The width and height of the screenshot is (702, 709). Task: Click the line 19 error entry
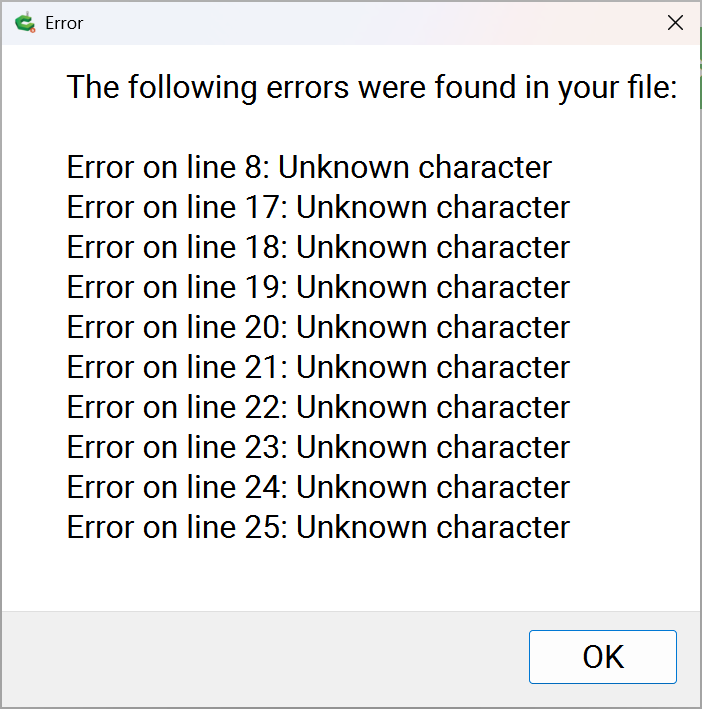point(318,287)
